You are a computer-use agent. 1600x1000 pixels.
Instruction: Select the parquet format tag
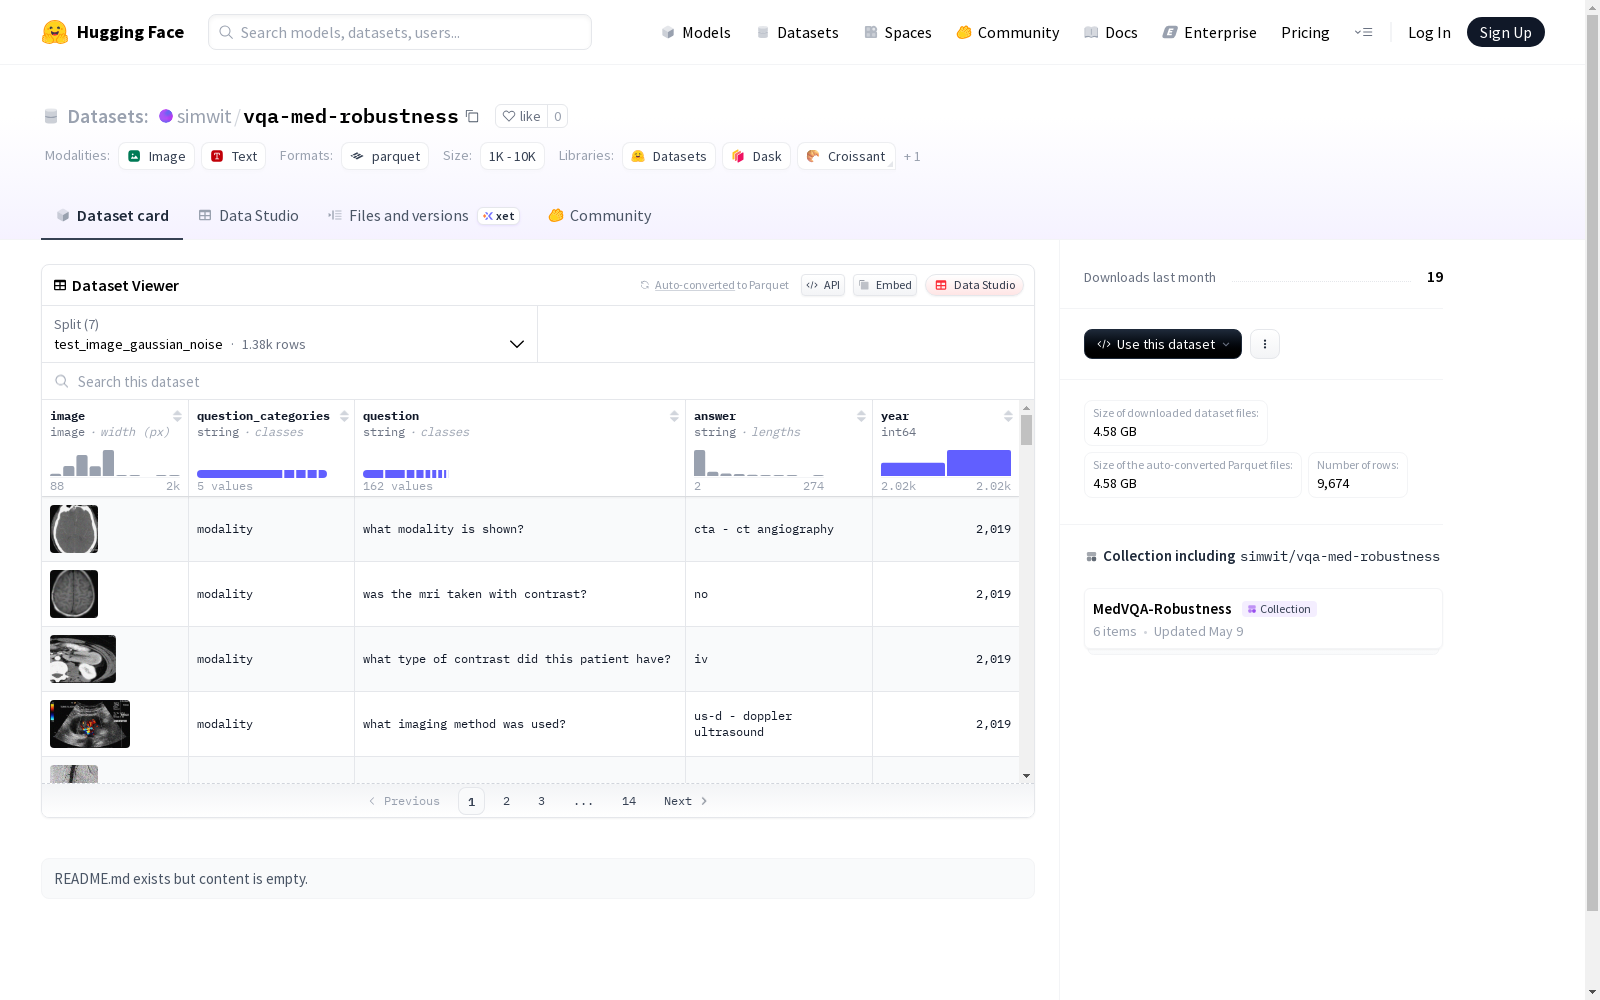pyautogui.click(x=385, y=156)
